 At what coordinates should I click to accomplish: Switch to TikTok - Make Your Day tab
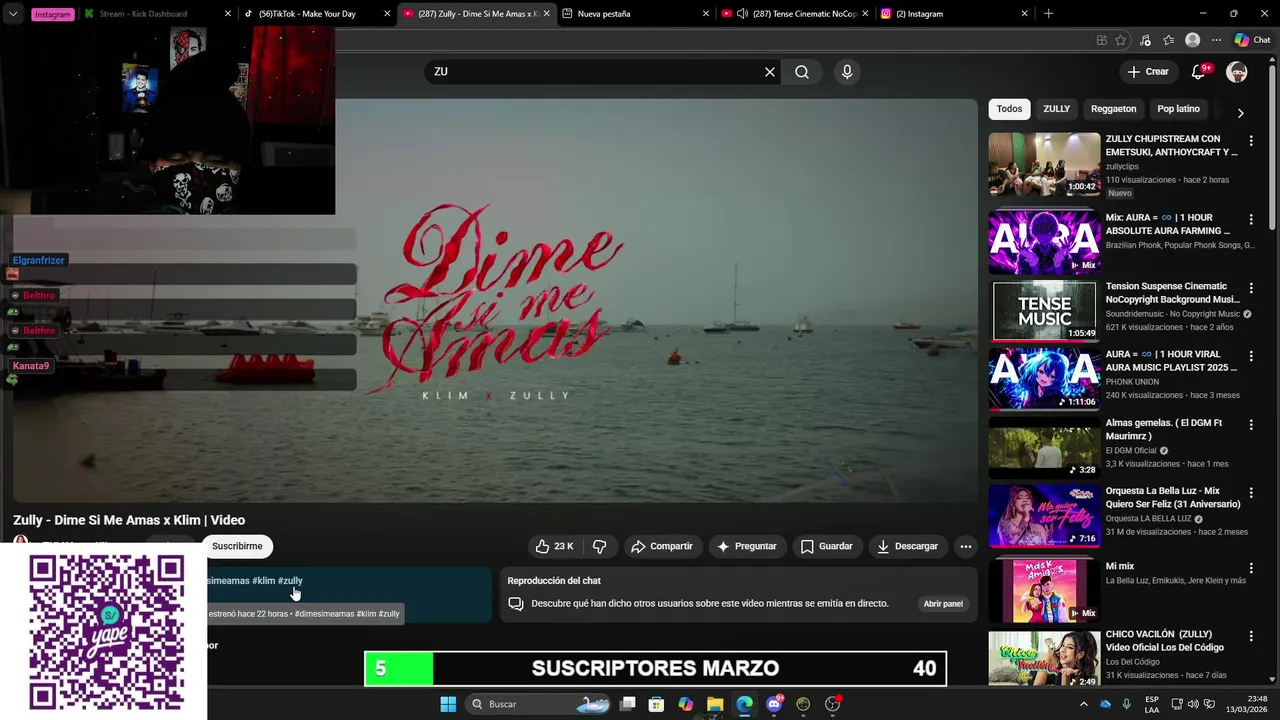click(316, 14)
